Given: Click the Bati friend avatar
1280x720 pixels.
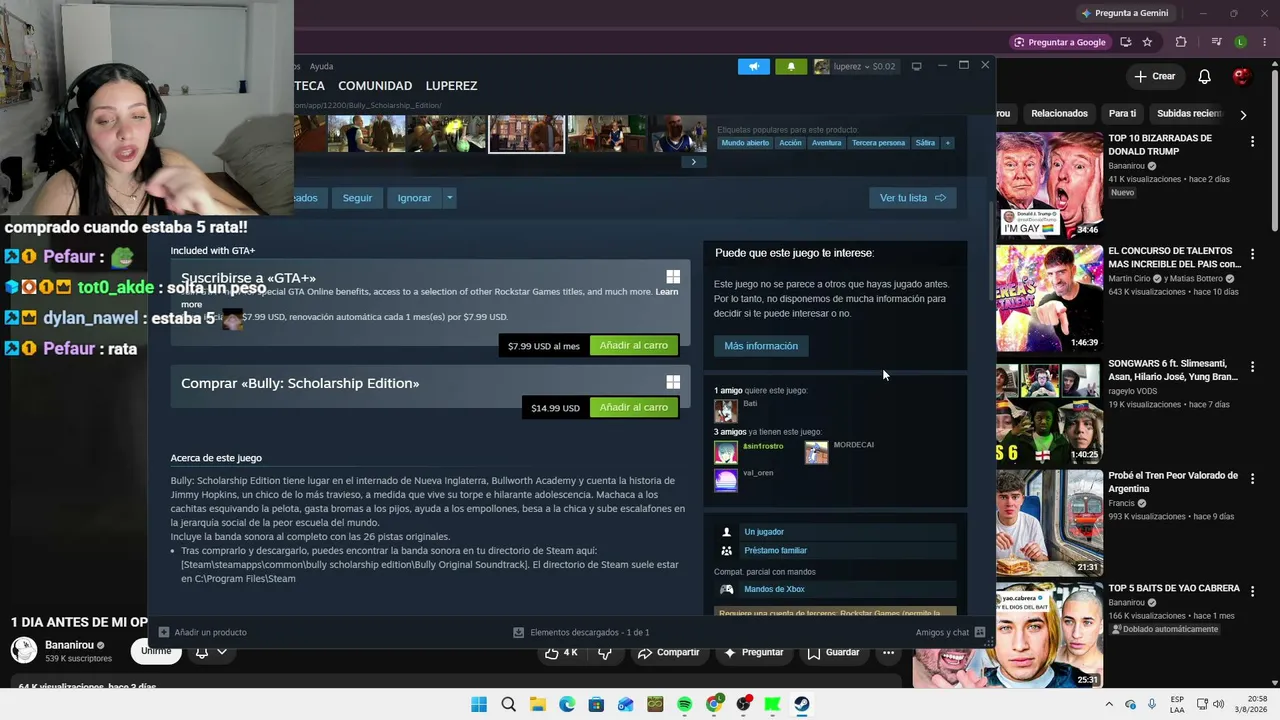Looking at the screenshot, I should point(726,411).
